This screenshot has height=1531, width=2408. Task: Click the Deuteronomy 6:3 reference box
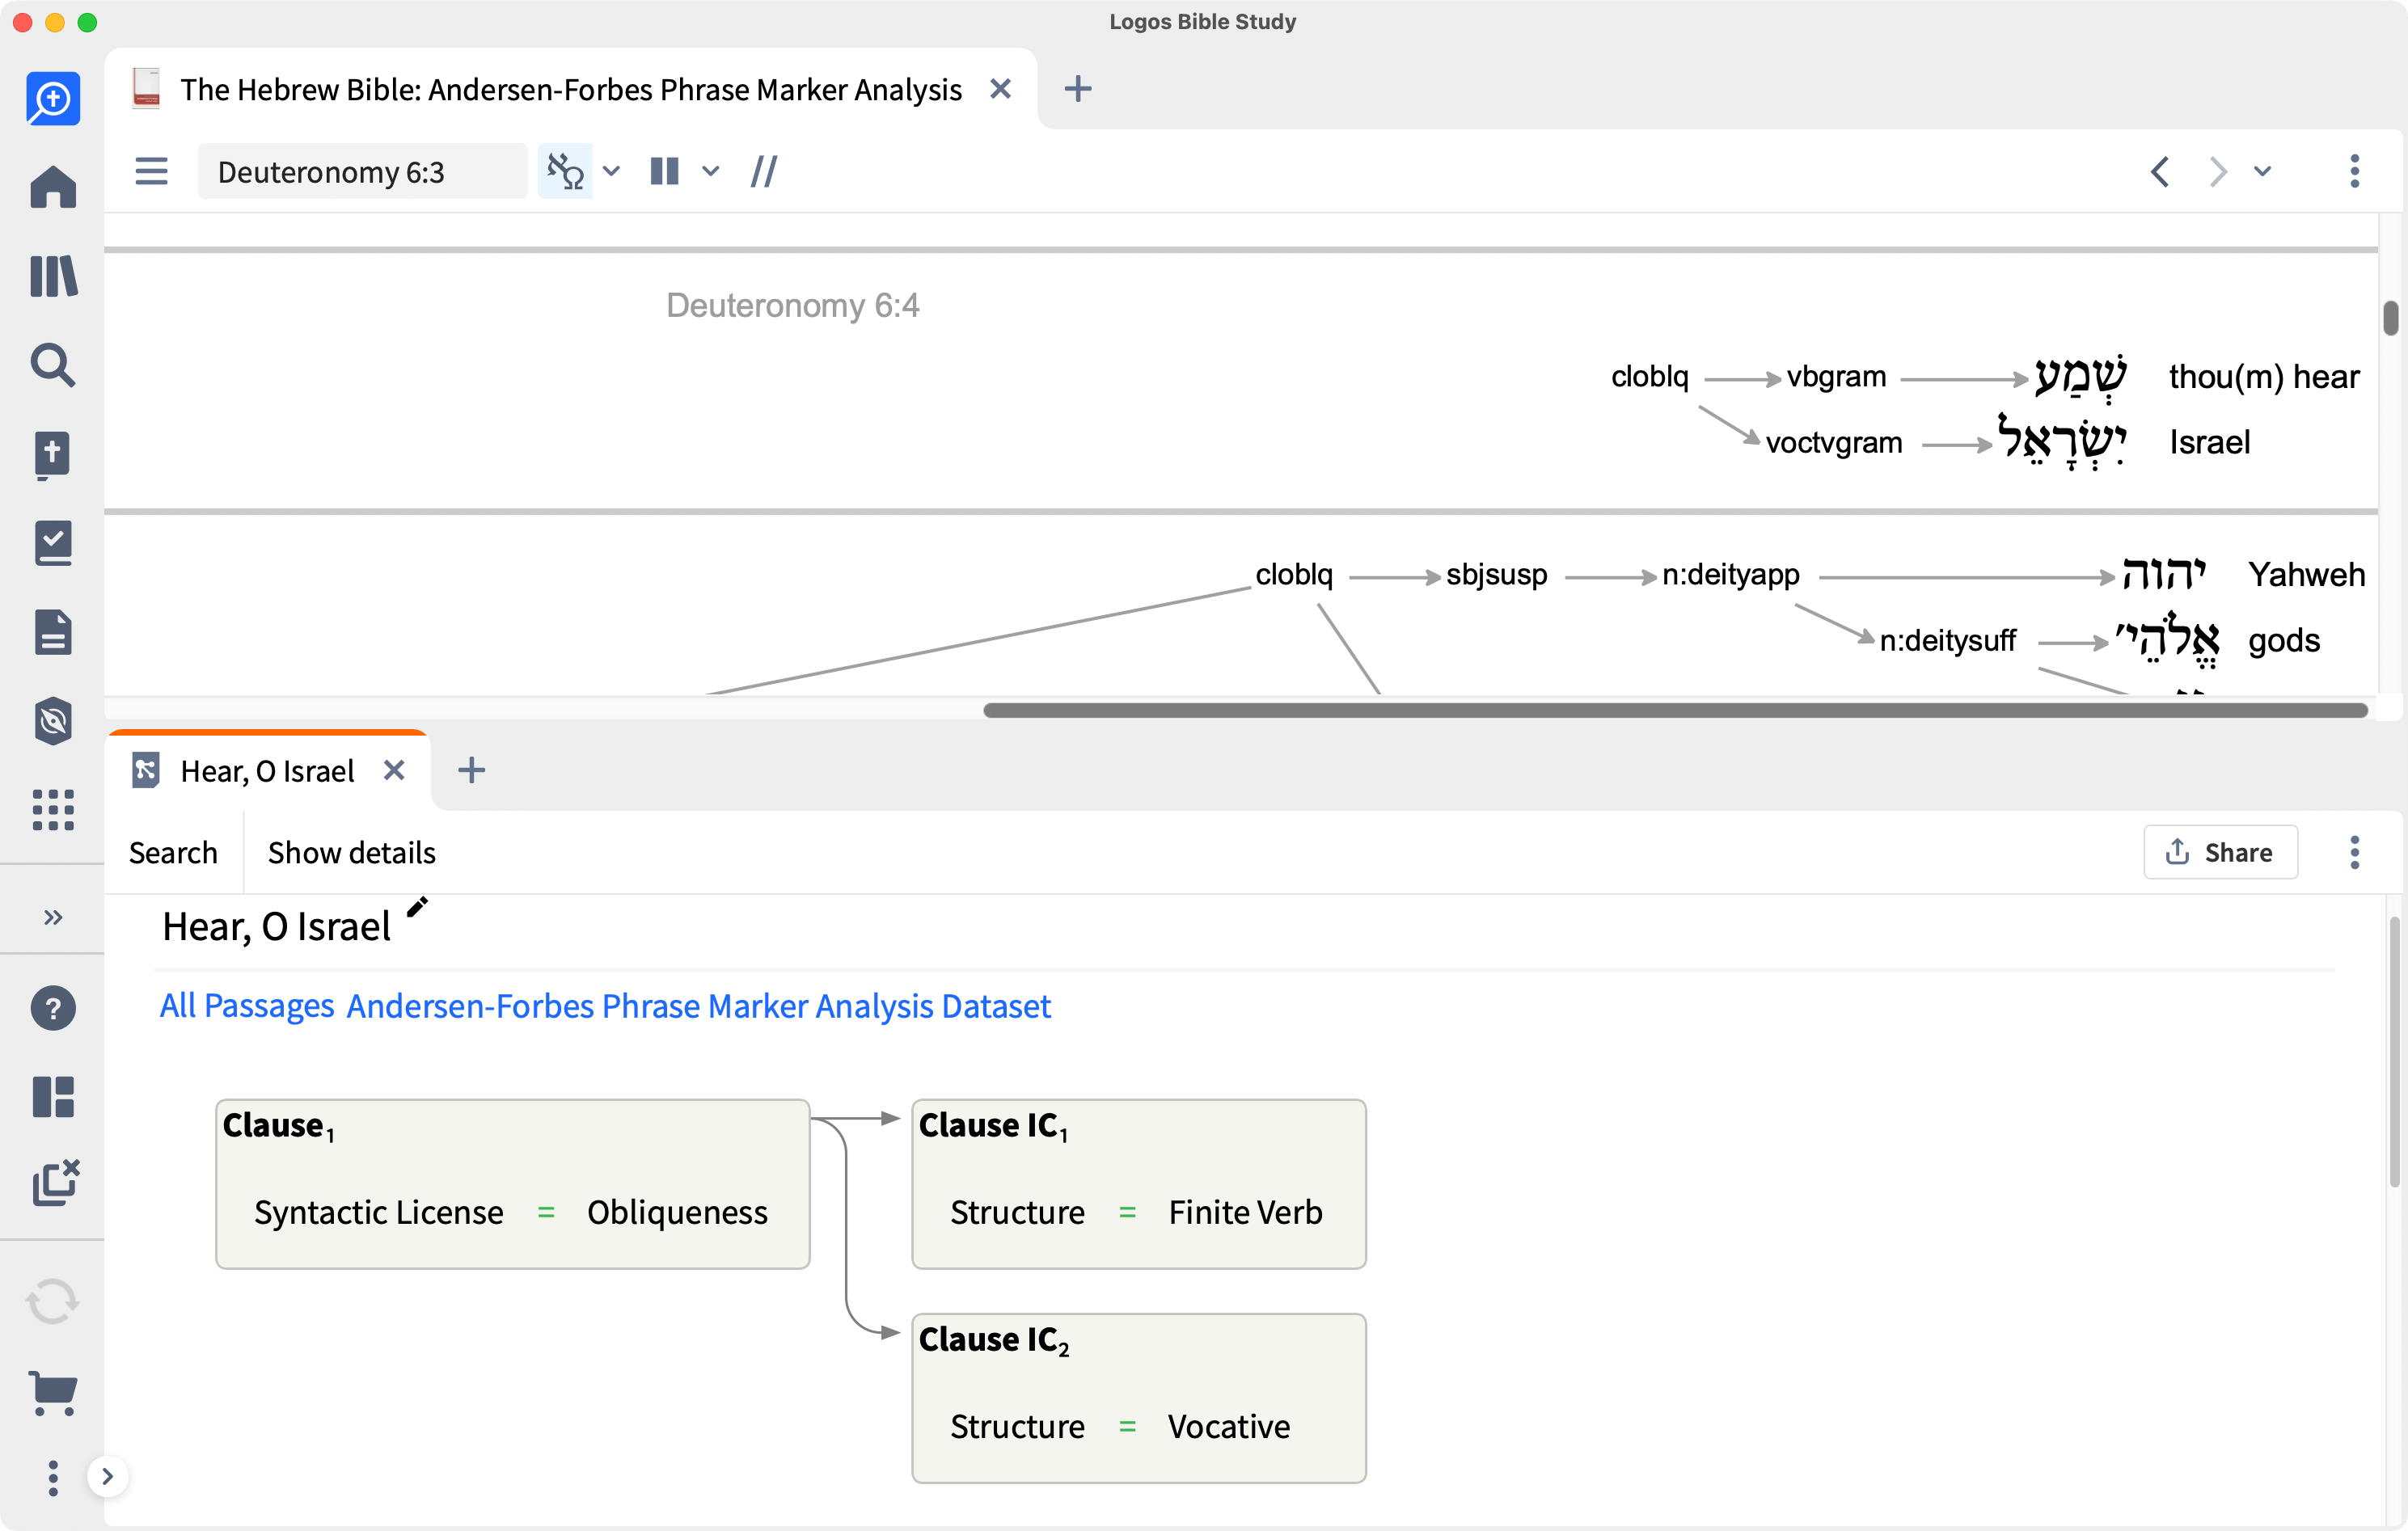(x=362, y=171)
